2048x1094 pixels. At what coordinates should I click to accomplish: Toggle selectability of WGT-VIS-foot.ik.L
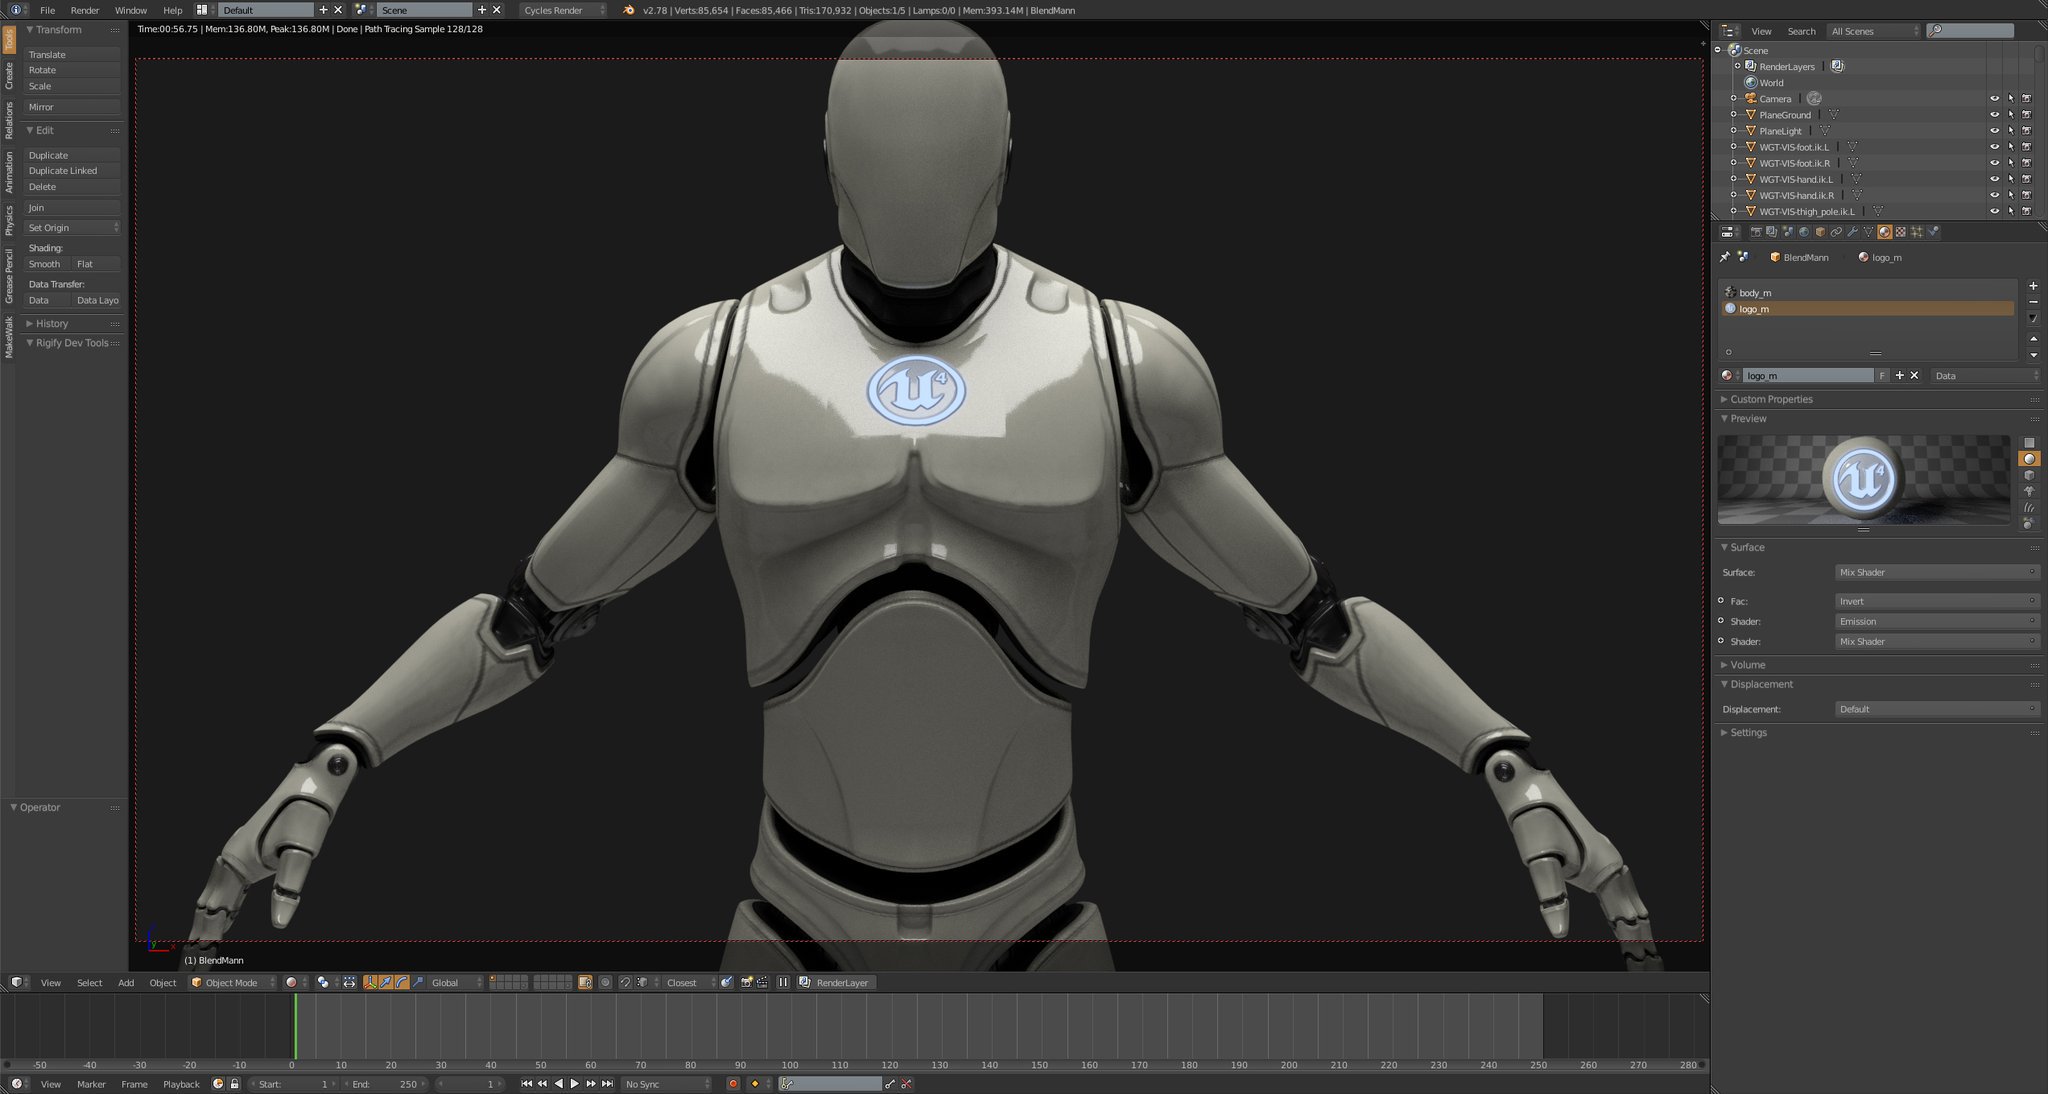tap(2010, 146)
